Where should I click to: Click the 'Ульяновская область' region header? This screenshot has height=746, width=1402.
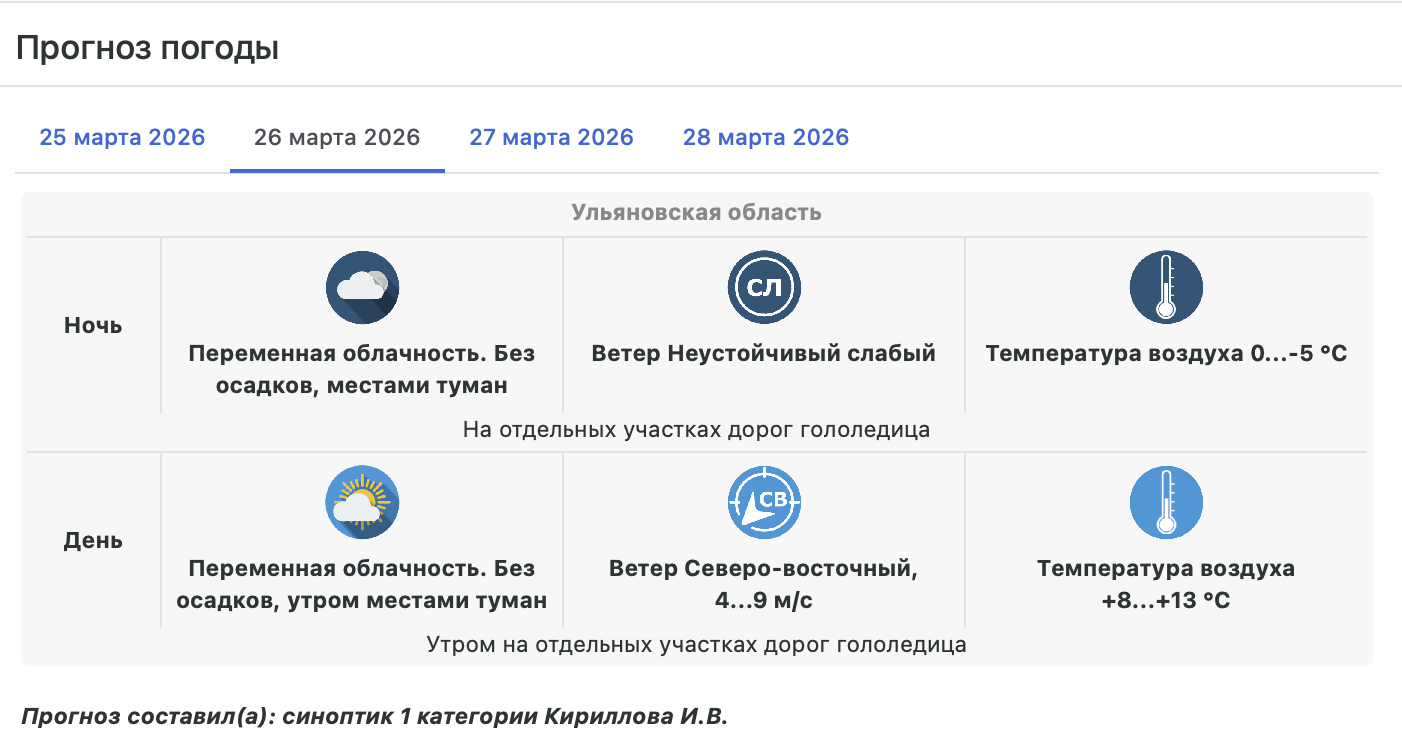coord(696,213)
